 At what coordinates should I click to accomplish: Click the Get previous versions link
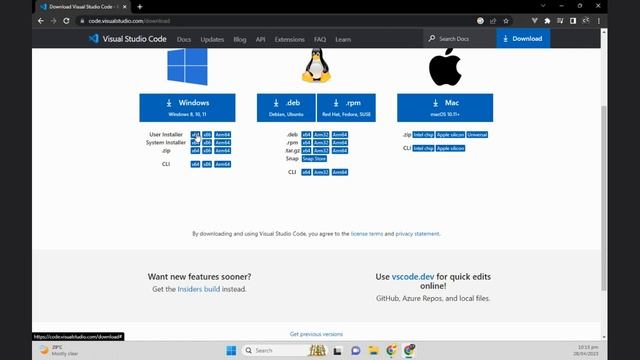pyautogui.click(x=316, y=334)
